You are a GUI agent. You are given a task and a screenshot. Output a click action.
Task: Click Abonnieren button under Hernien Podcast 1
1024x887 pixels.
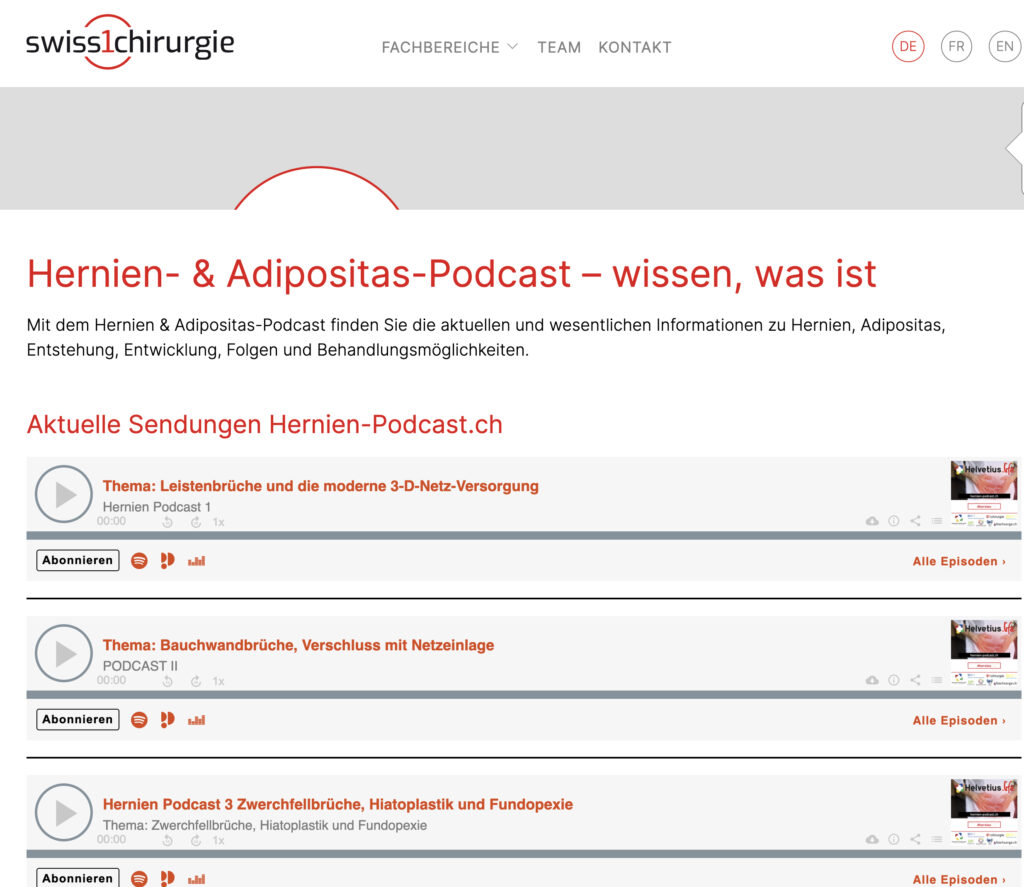[78, 561]
